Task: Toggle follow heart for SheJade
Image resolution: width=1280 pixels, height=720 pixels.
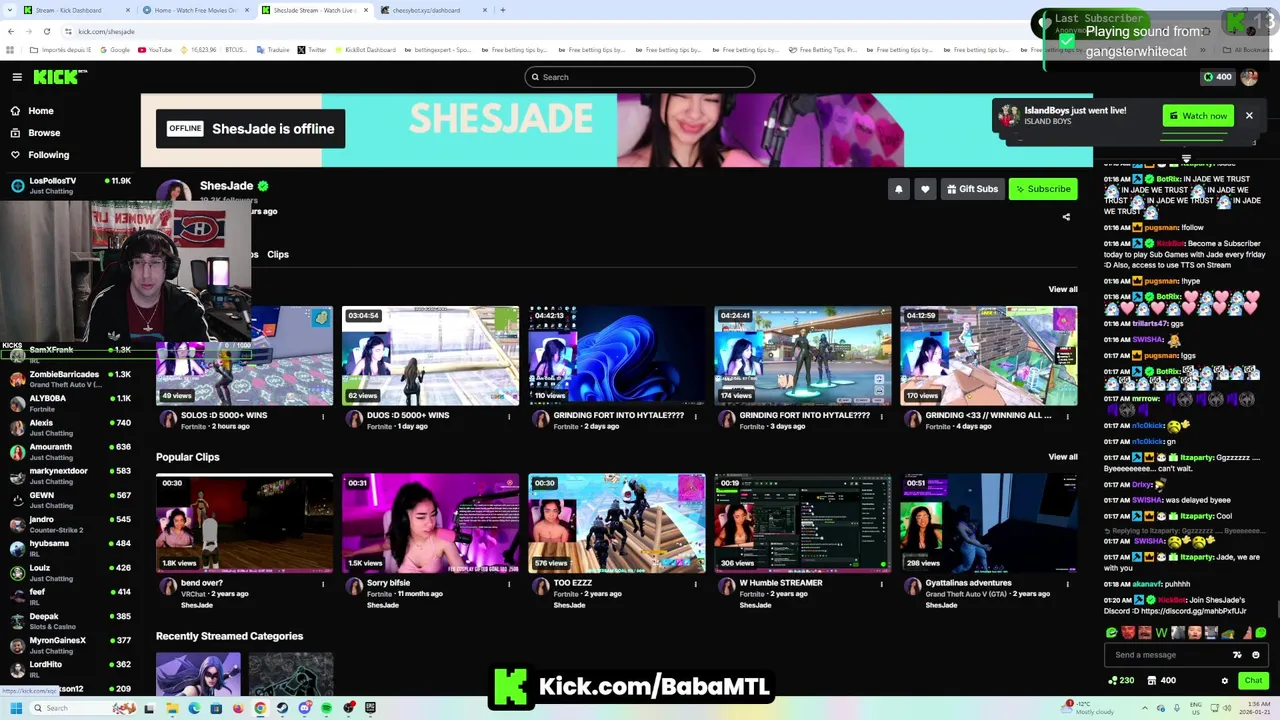Action: pyautogui.click(x=925, y=189)
